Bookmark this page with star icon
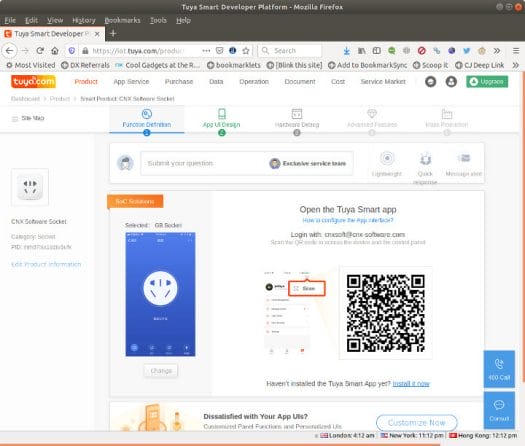 pyautogui.click(x=246, y=51)
